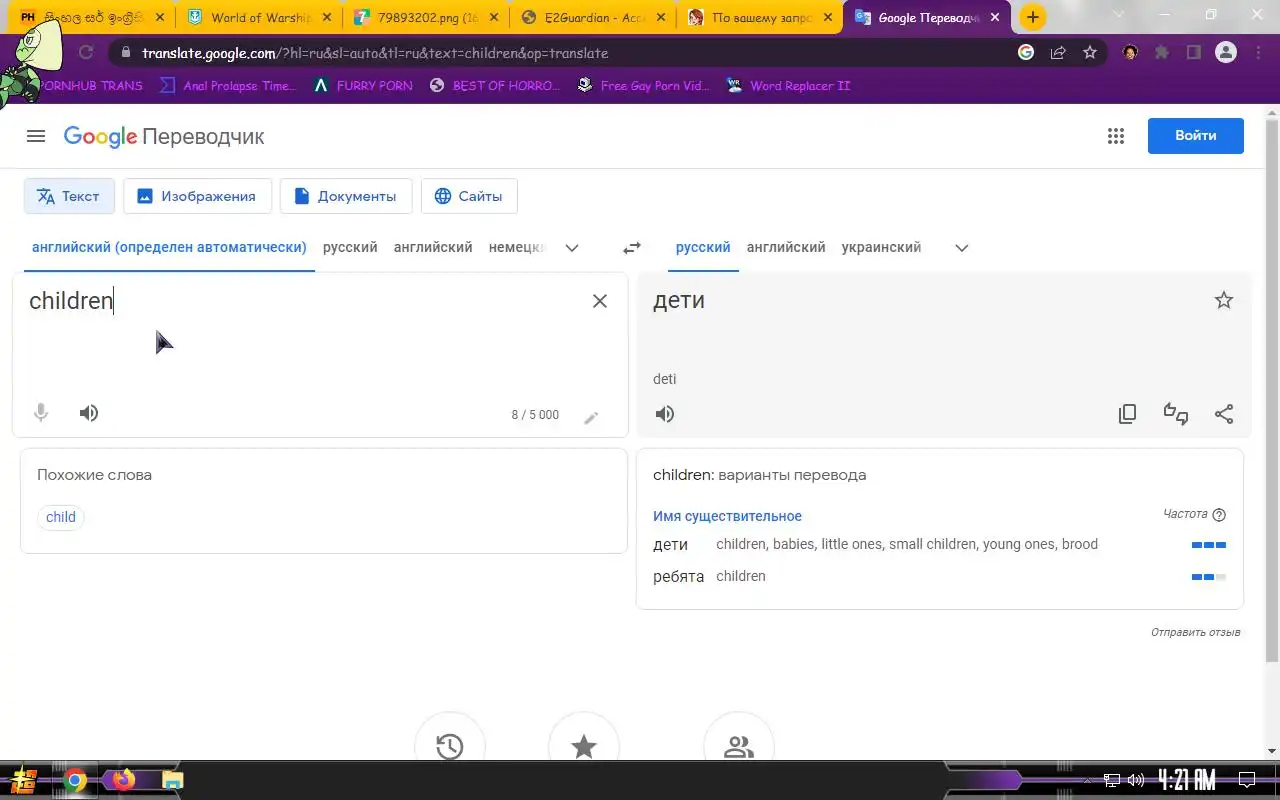Switch to Документы mode
This screenshot has height=800, width=1280.
coord(346,196)
